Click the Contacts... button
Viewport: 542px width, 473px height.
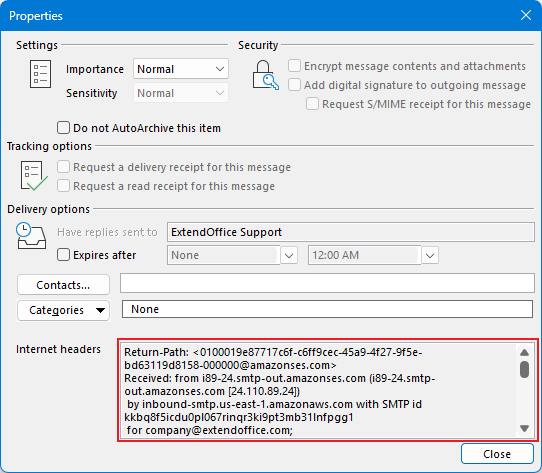tap(64, 285)
